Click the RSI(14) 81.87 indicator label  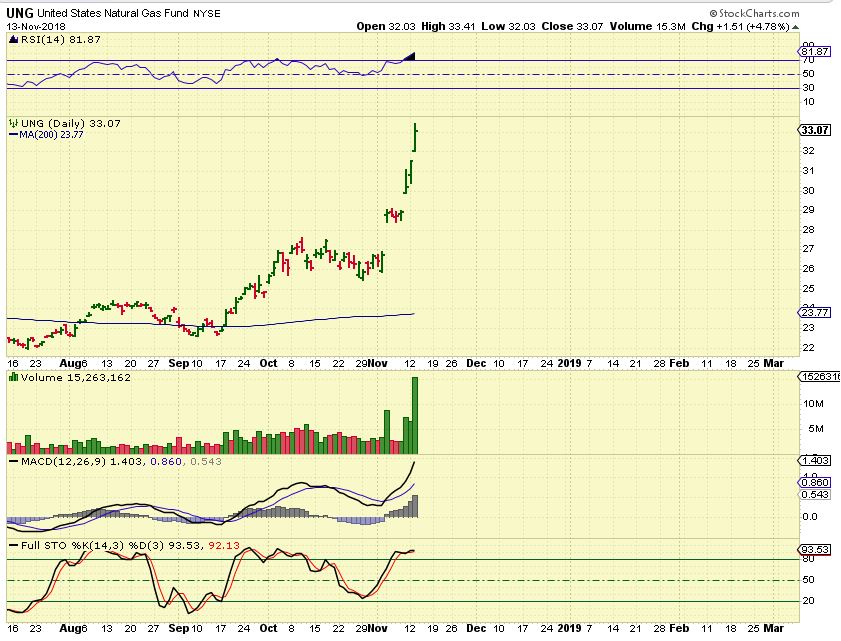point(60,40)
